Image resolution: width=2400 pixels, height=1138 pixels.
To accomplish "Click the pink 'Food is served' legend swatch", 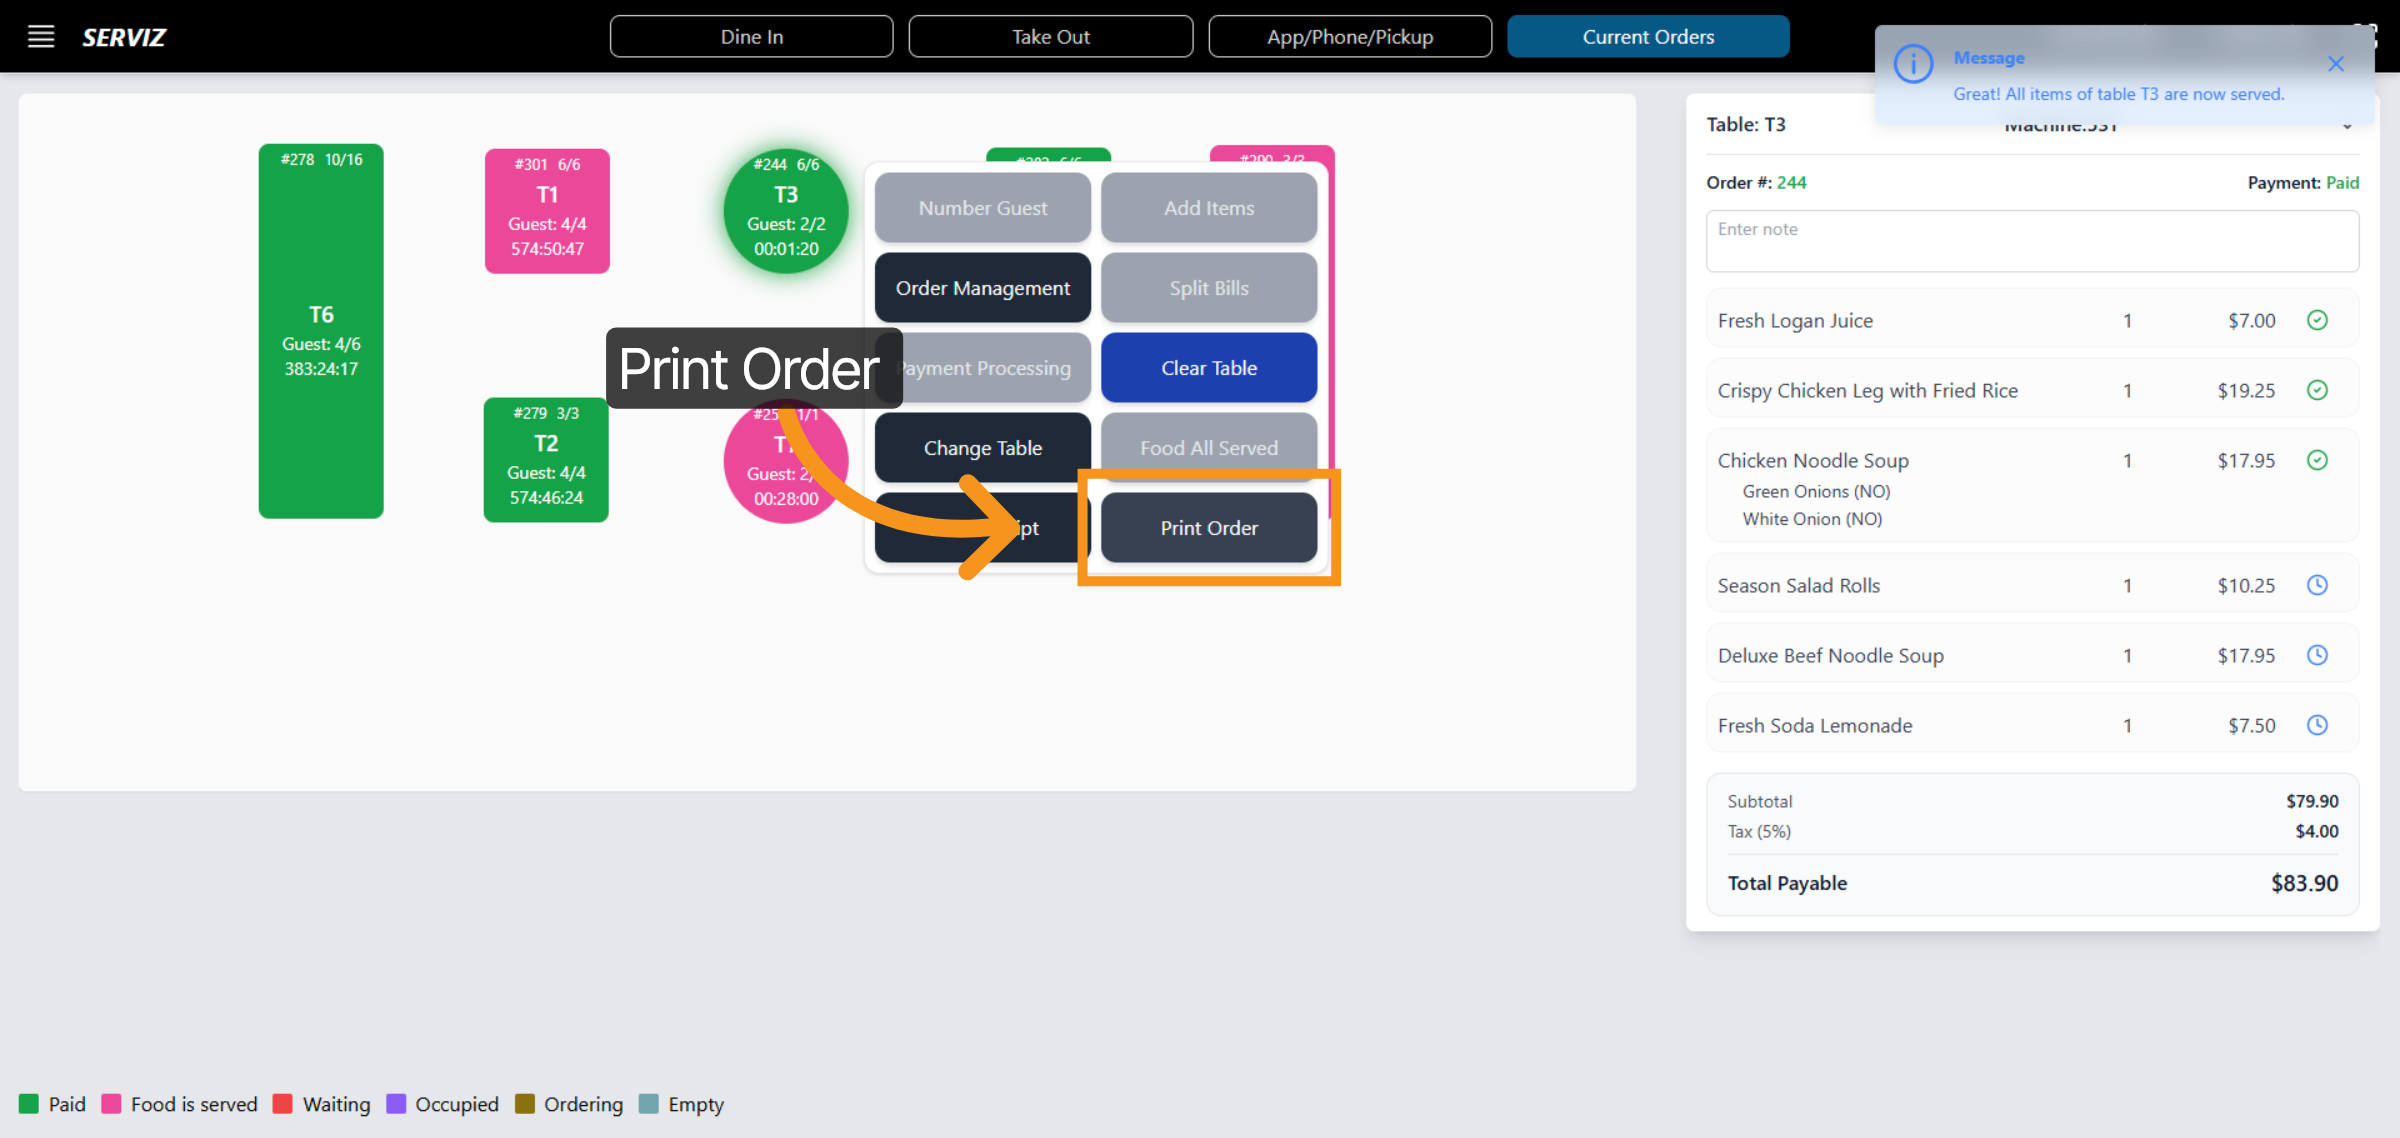I will click(111, 1104).
